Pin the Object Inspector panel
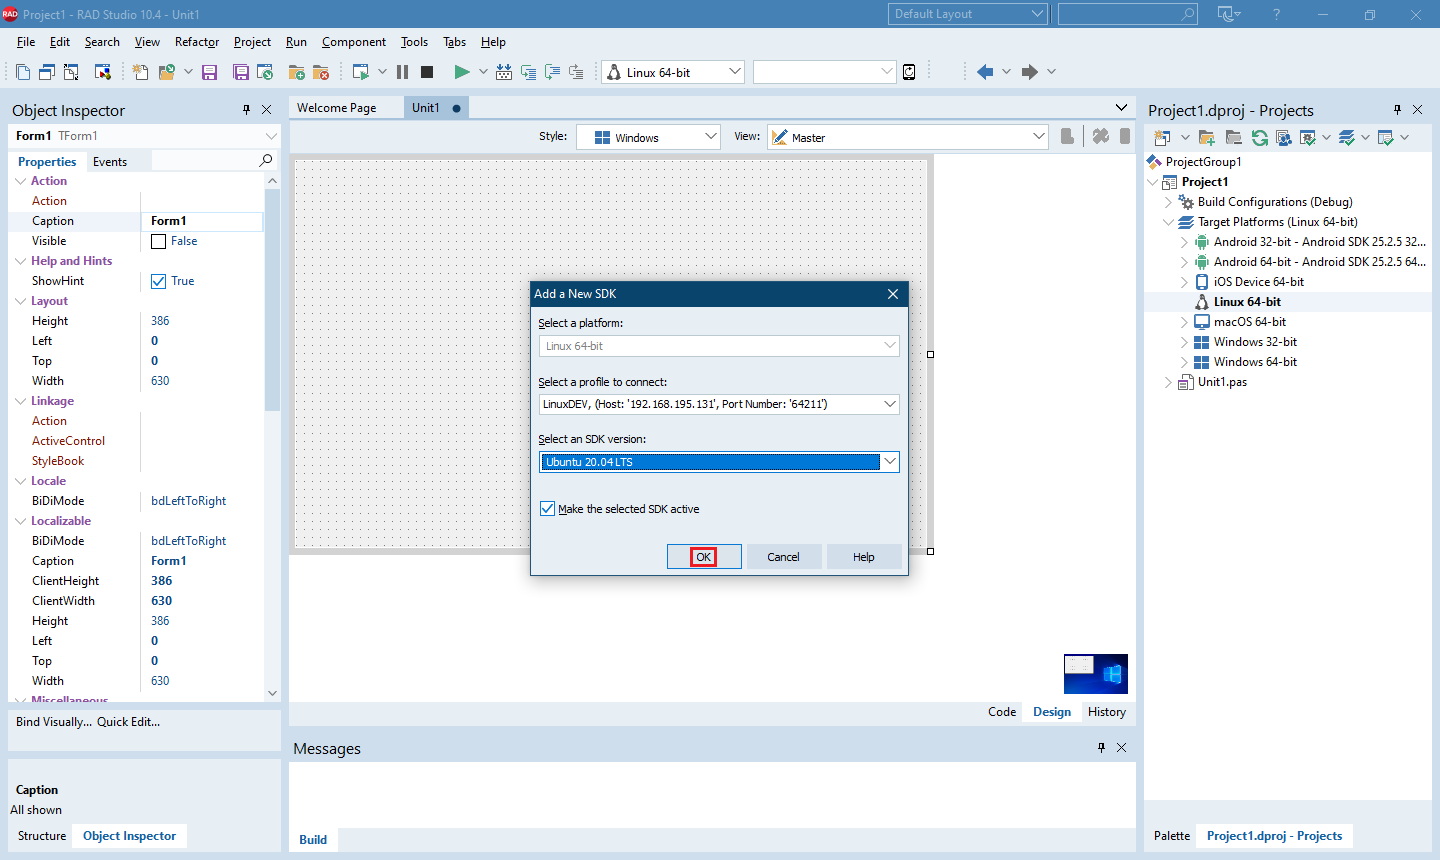The height and width of the screenshot is (860, 1440). point(246,110)
